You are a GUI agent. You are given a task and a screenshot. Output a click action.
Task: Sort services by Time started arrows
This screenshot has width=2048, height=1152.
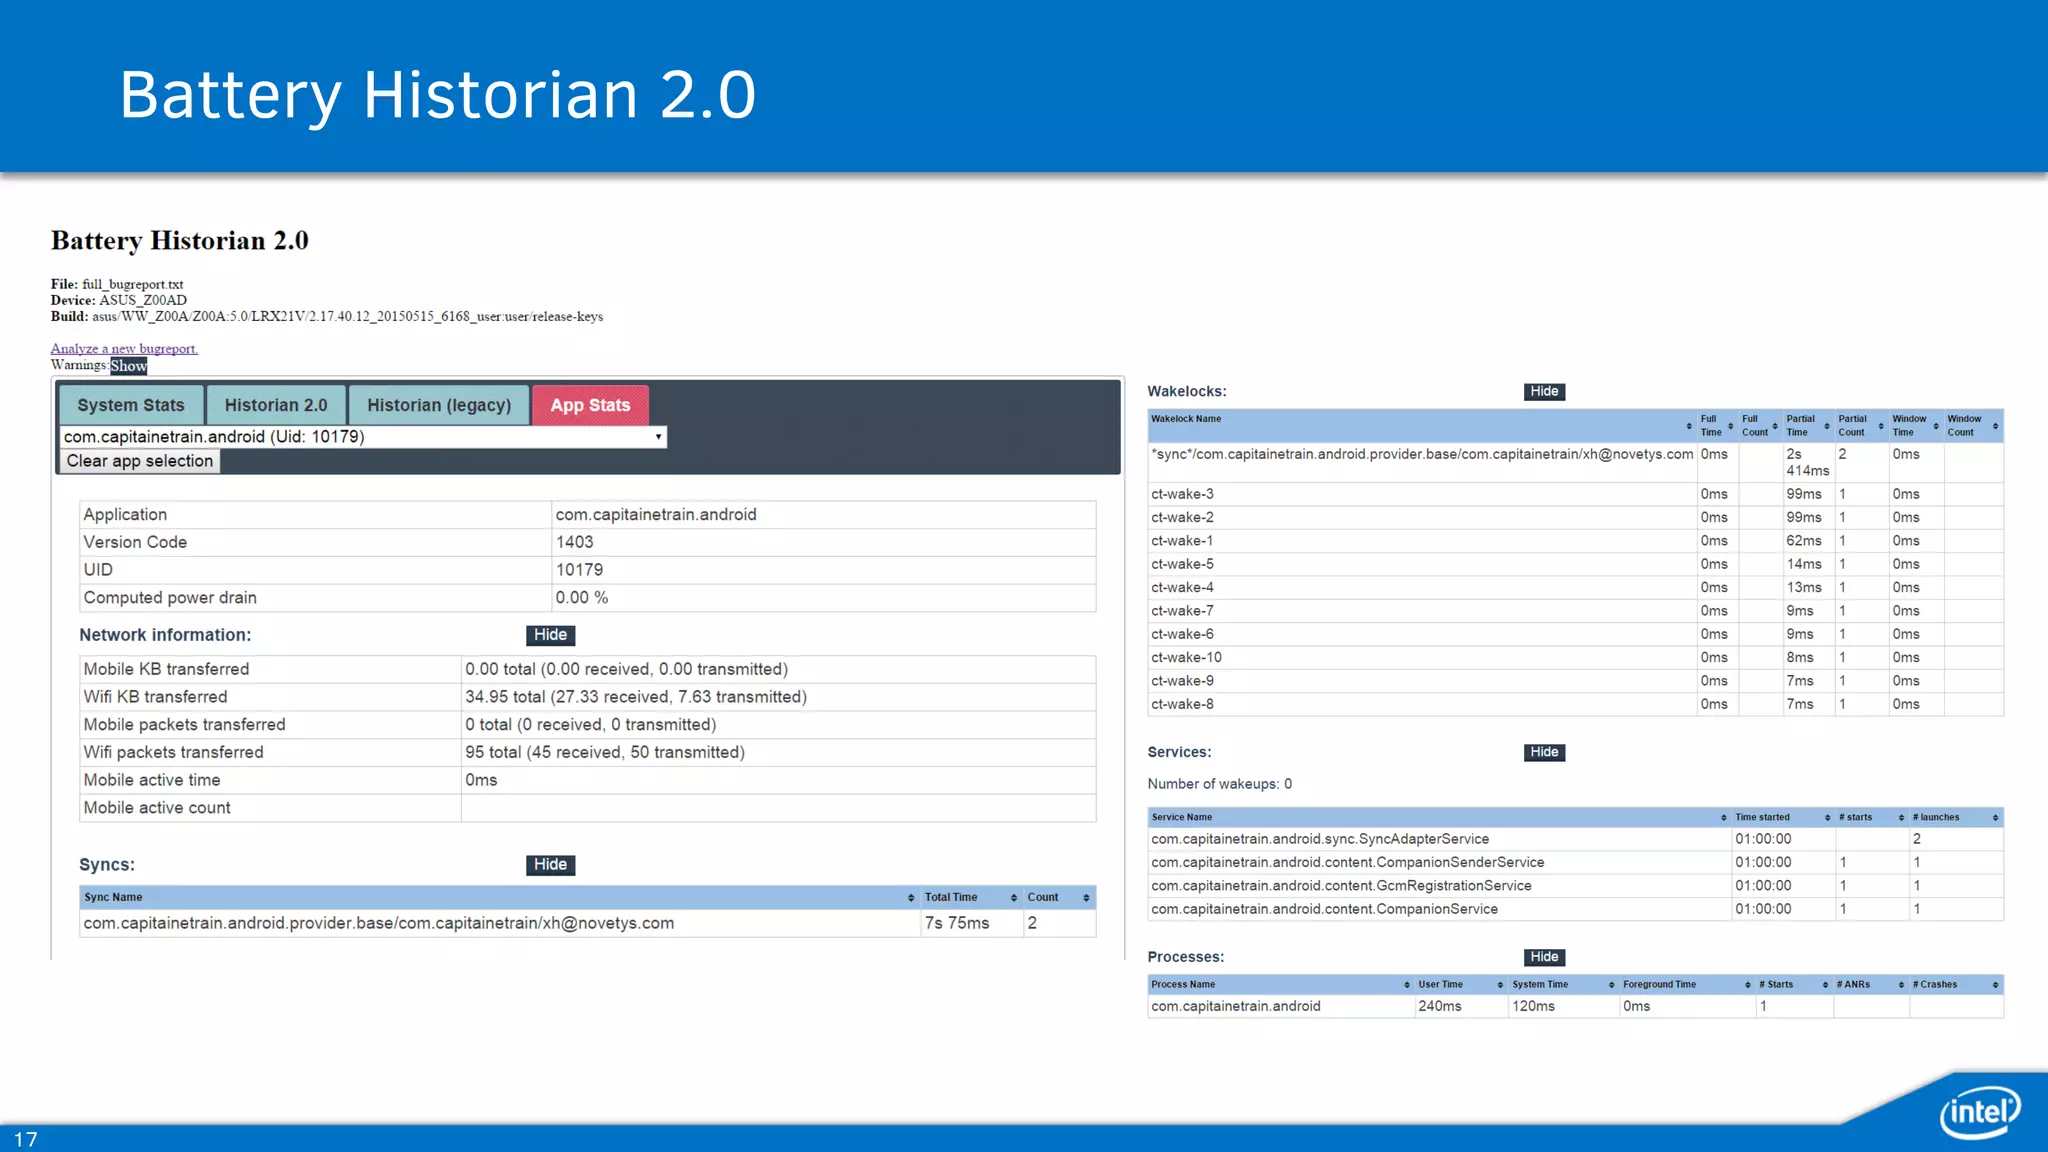pyautogui.click(x=1827, y=818)
